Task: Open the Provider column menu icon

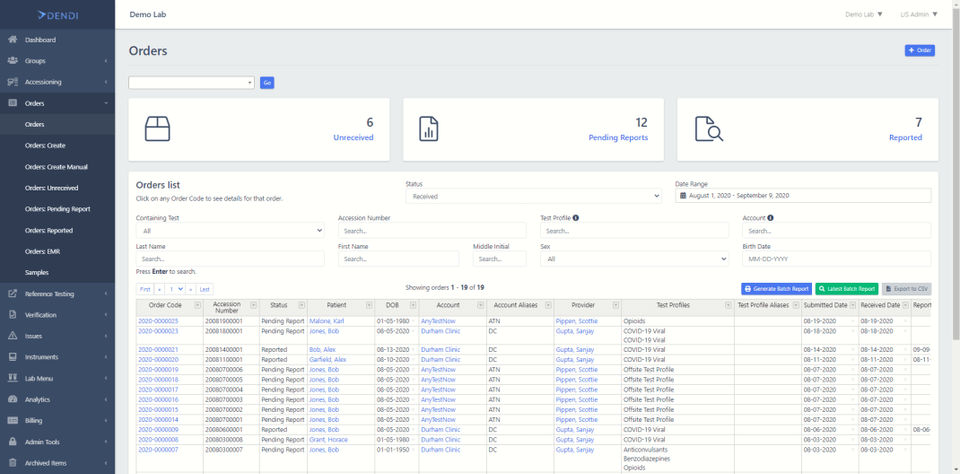Action: click(x=615, y=305)
